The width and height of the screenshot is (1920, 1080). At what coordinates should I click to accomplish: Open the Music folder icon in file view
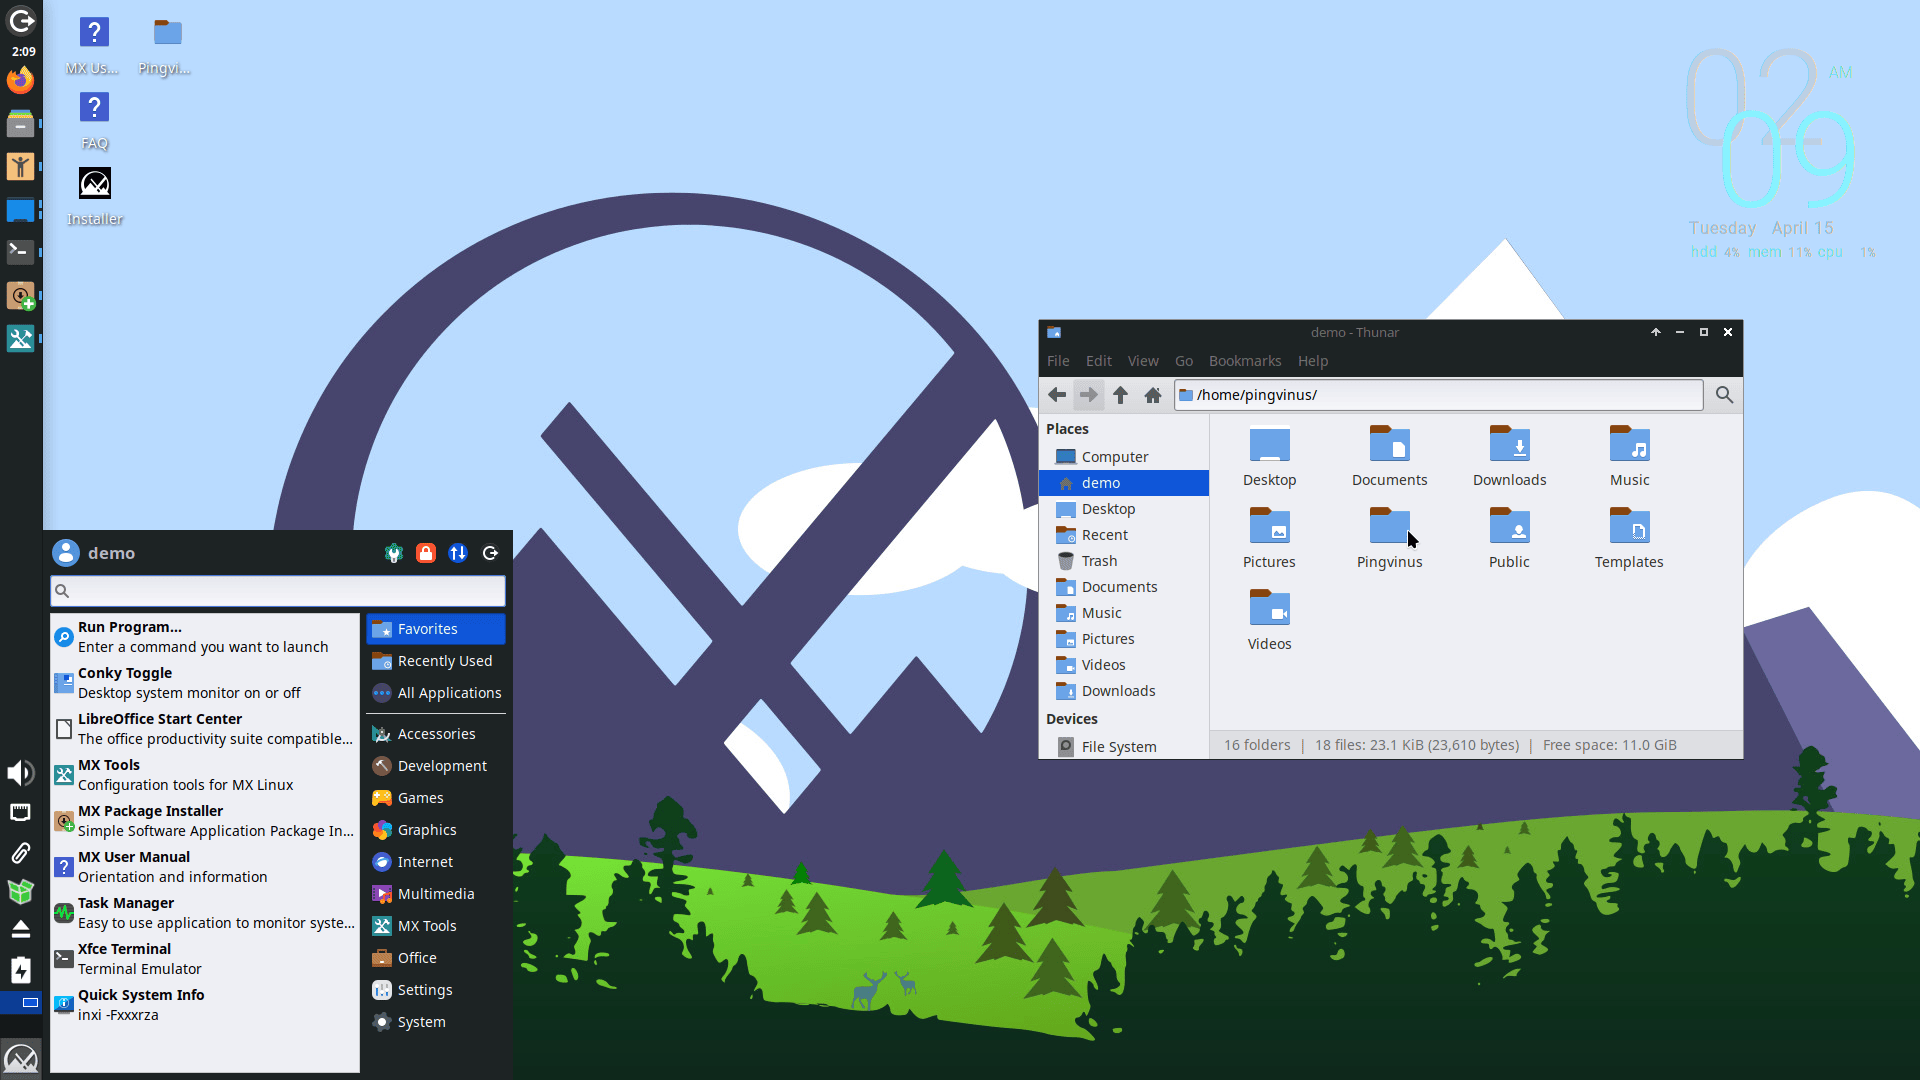(1629, 455)
